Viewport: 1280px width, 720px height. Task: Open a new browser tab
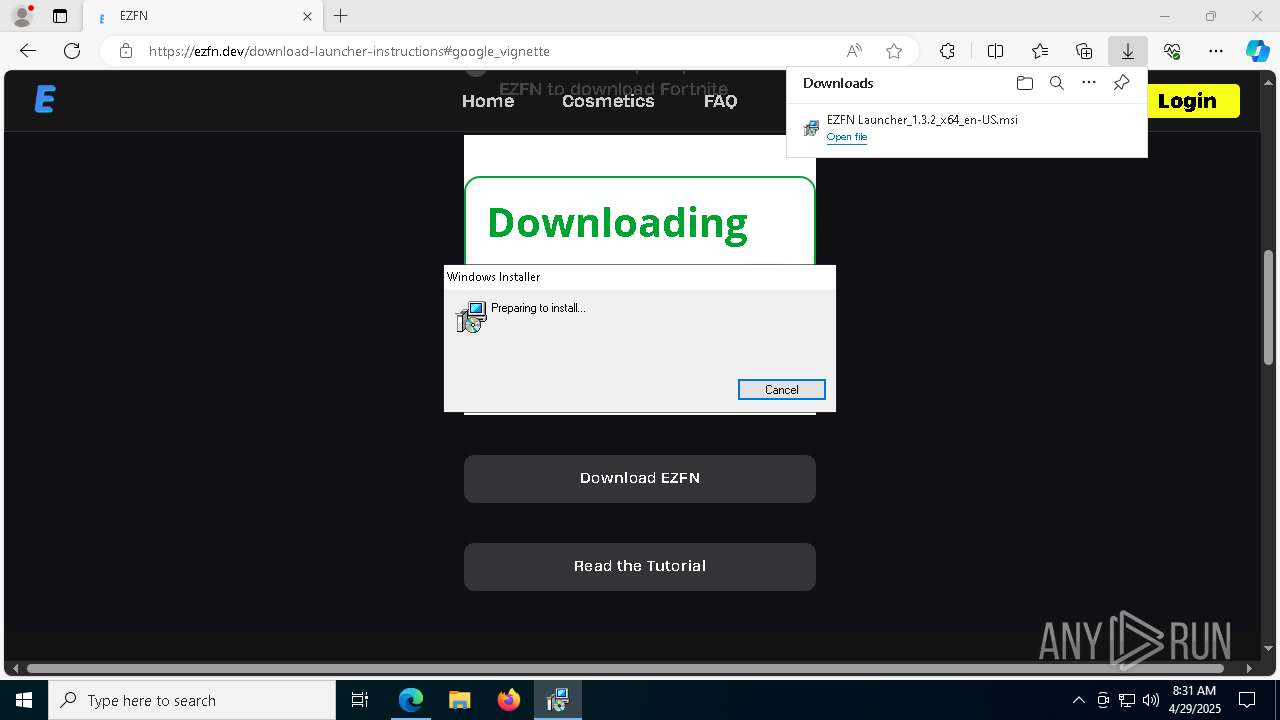point(341,16)
